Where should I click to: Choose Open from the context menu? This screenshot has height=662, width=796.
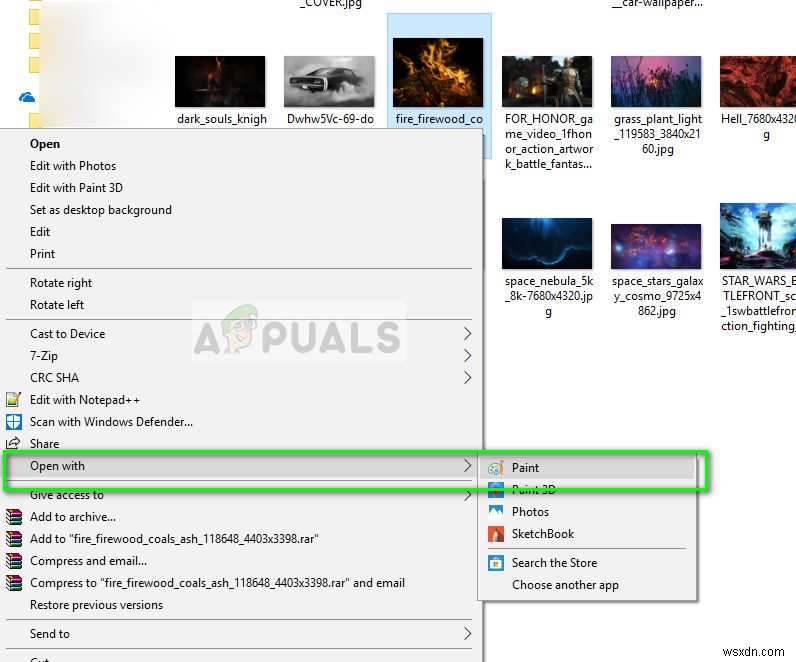45,144
